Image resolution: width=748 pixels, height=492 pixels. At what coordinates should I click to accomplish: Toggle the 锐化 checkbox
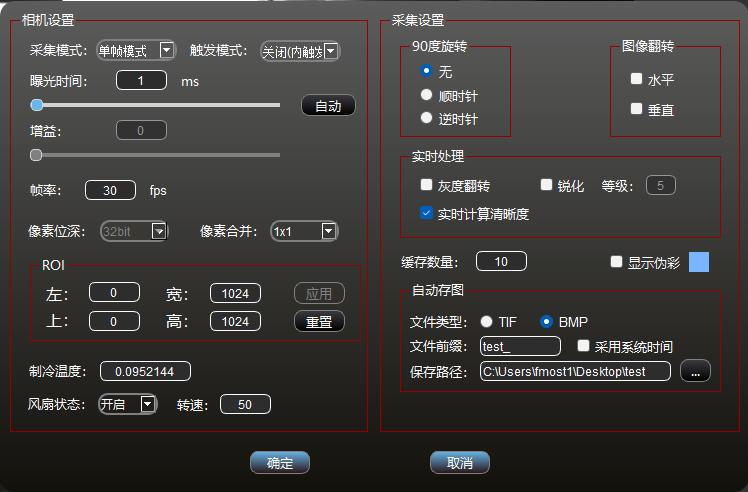tap(546, 185)
